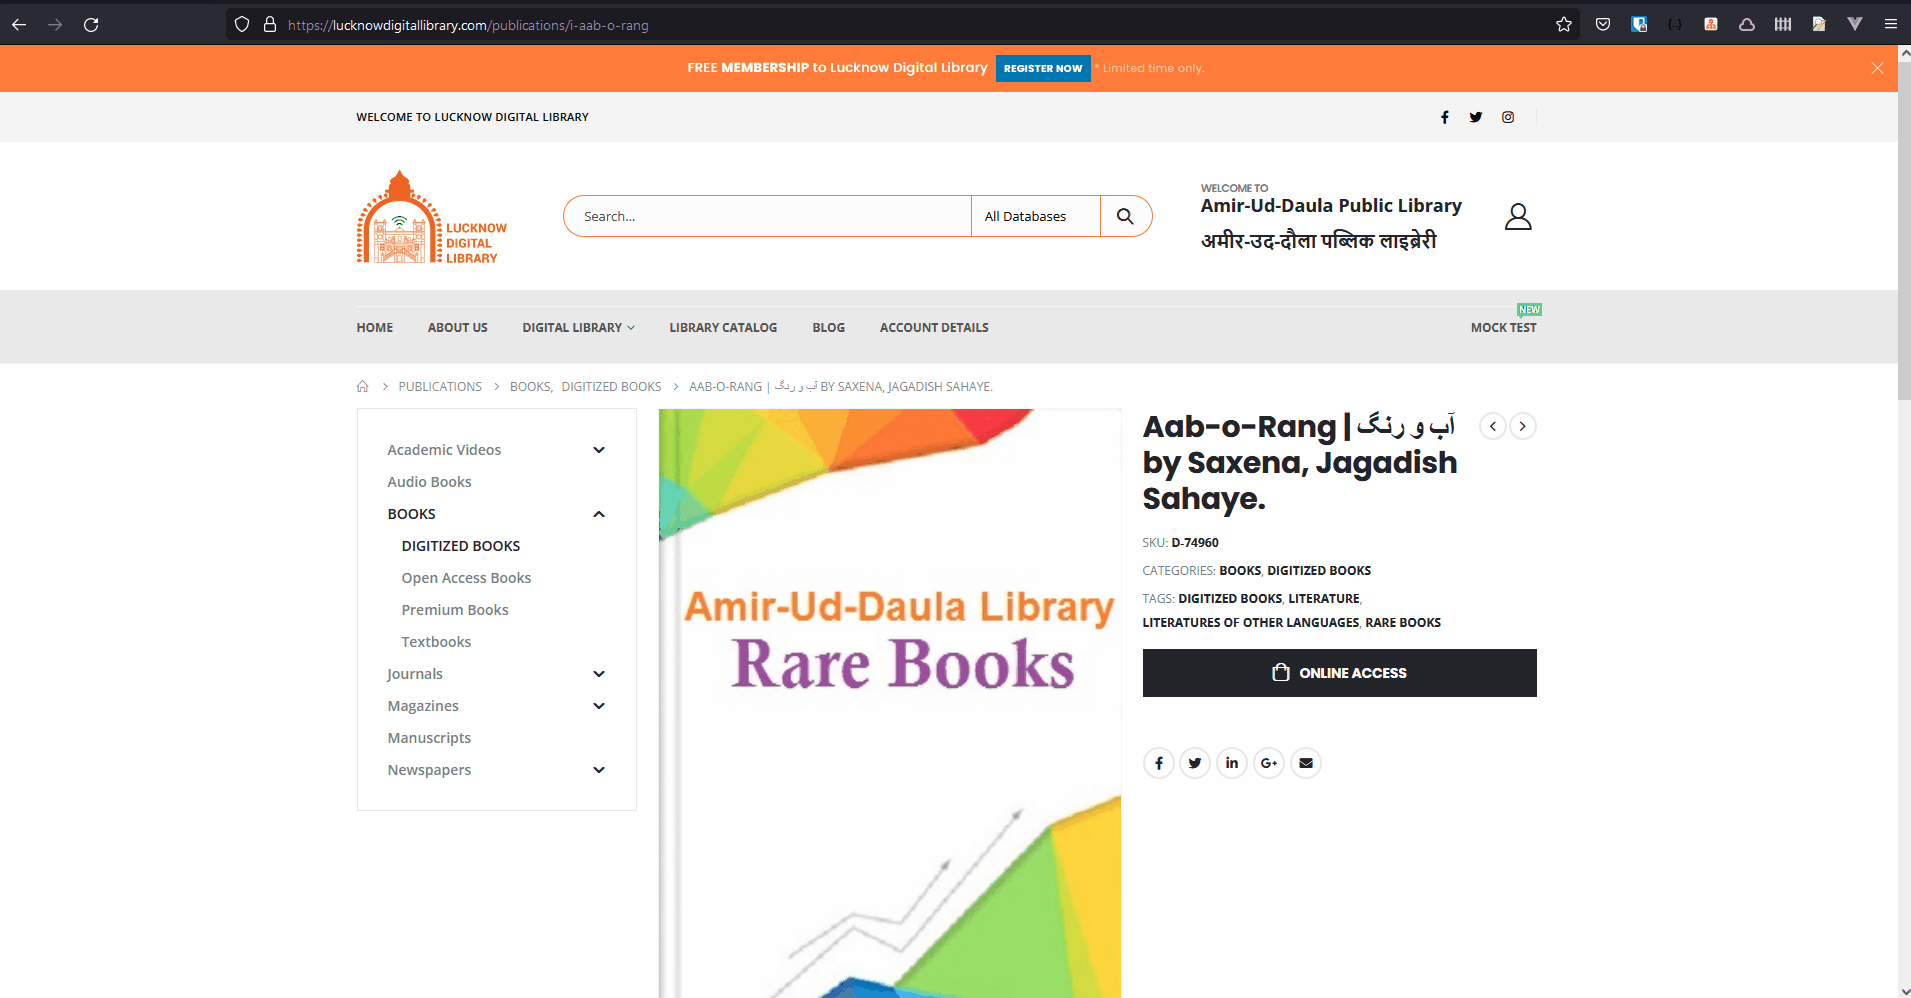Share publication on Google Plus
This screenshot has height=998, width=1911.
[1269, 763]
